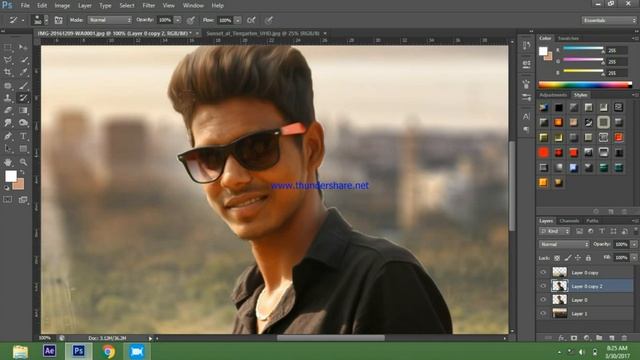
Task: Open the brush Mode dropdown
Action: click(110, 20)
